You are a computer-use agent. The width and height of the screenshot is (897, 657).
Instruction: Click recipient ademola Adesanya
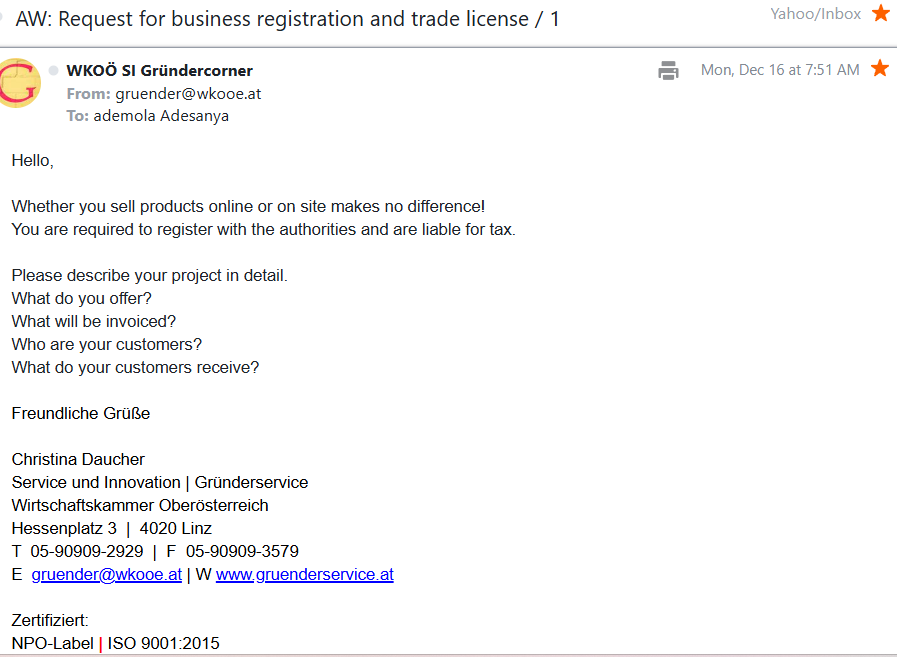click(161, 116)
